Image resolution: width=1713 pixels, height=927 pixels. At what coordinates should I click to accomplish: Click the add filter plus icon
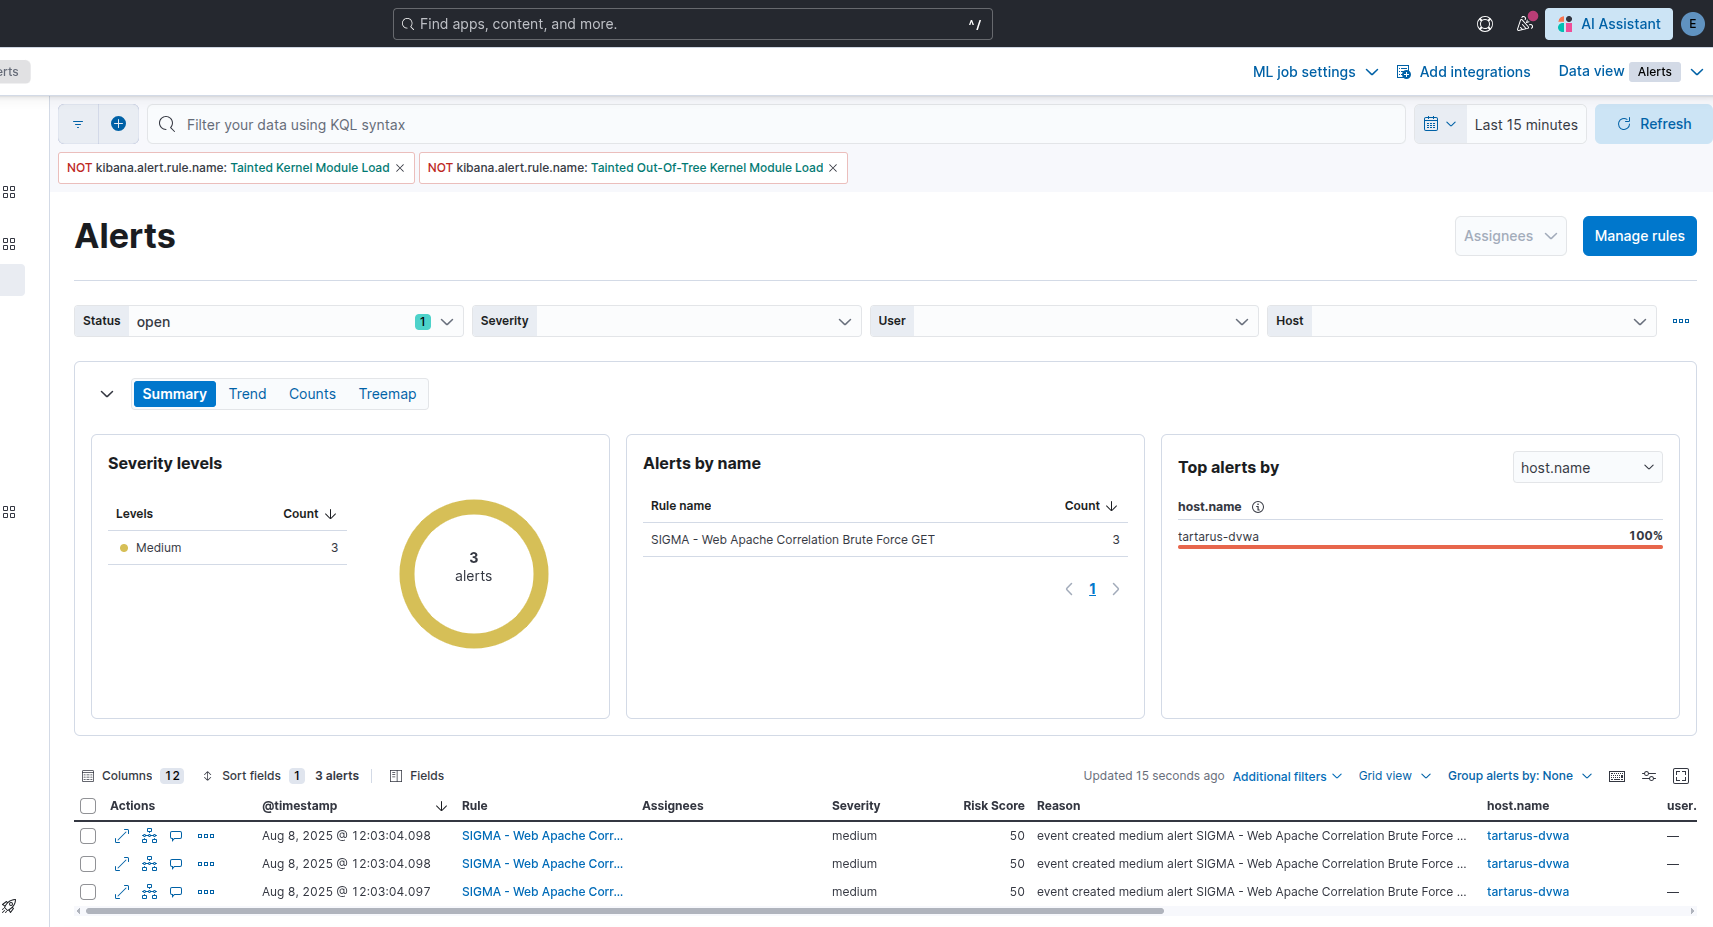pos(118,124)
